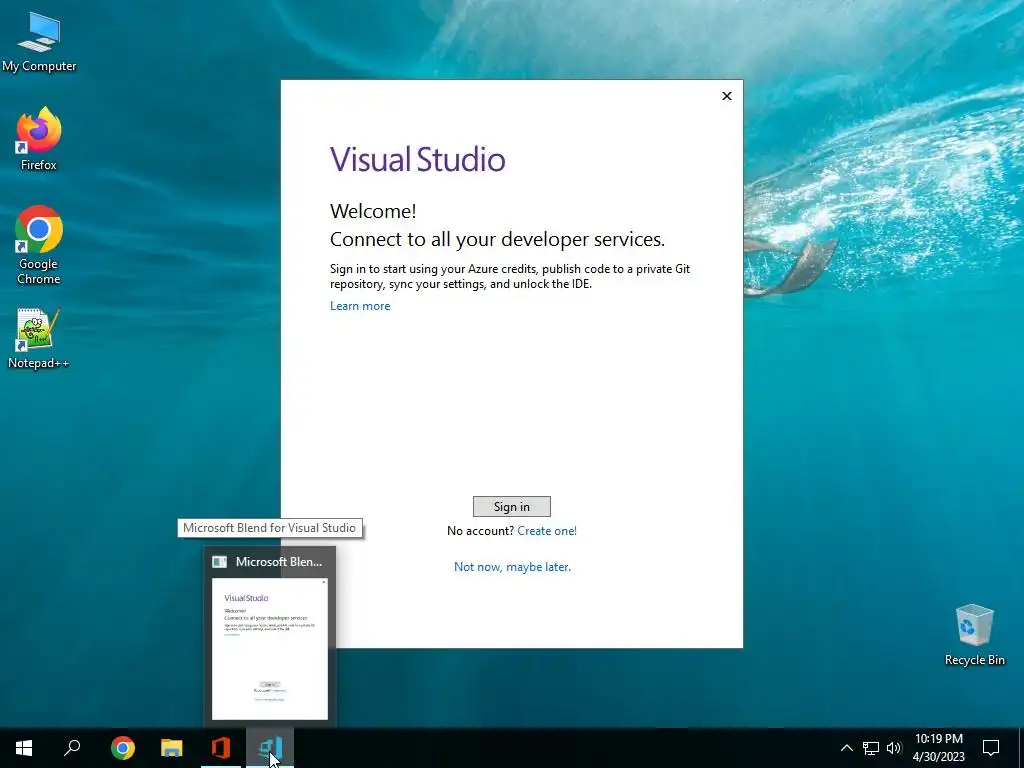Click the Blend for Visual Studio taskbar icon

[x=270, y=748]
